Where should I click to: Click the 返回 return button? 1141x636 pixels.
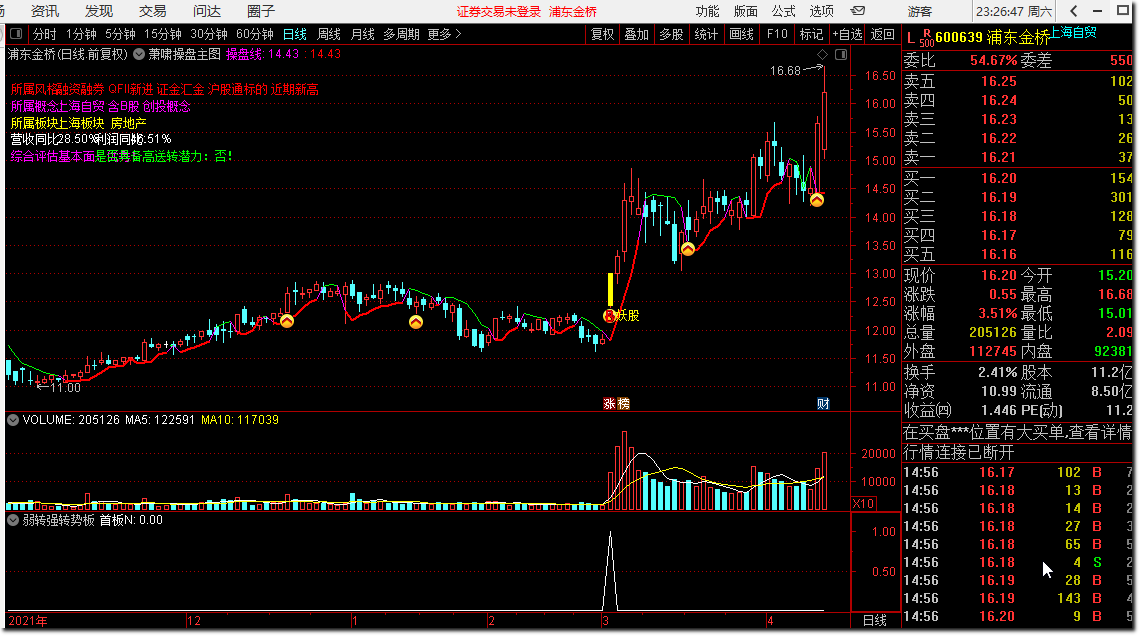(x=883, y=34)
